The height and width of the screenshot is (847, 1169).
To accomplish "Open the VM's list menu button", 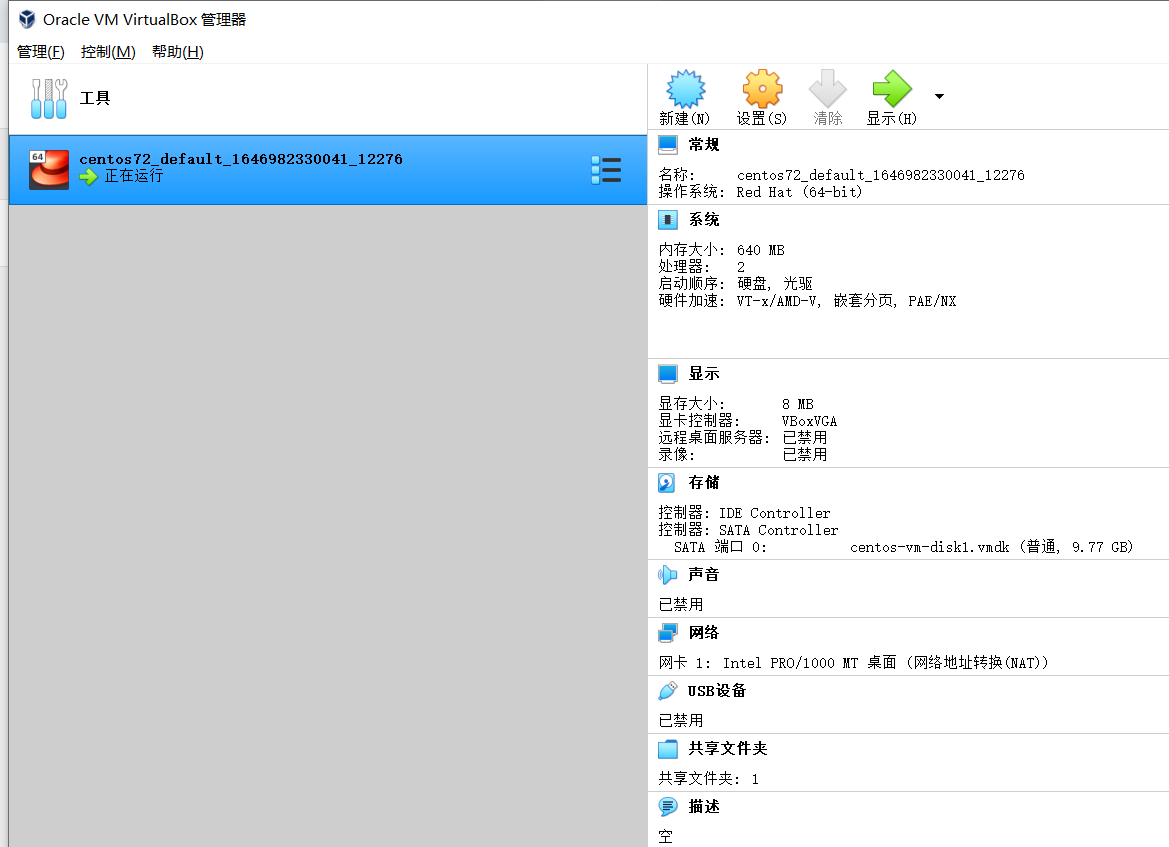I will click(x=606, y=169).
